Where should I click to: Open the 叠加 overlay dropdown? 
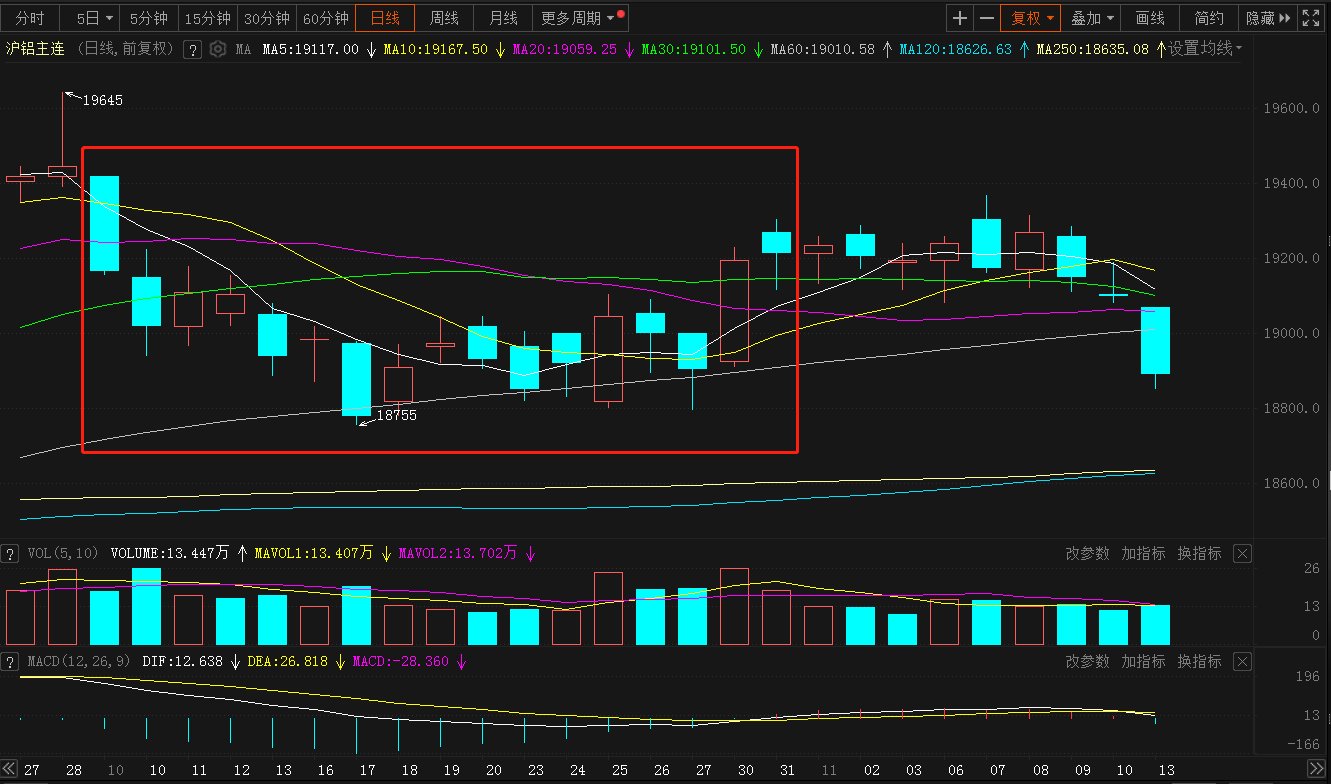coord(1091,18)
